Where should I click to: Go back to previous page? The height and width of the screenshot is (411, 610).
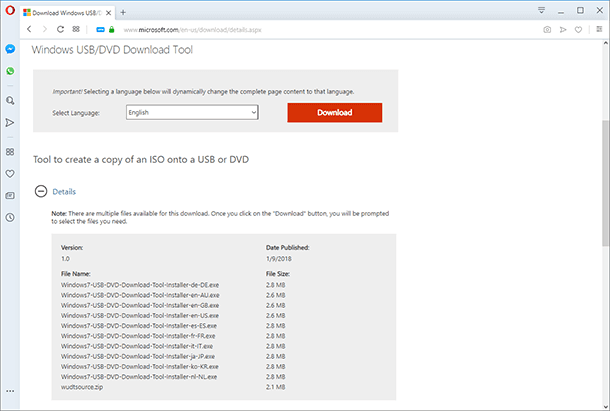click(x=29, y=29)
